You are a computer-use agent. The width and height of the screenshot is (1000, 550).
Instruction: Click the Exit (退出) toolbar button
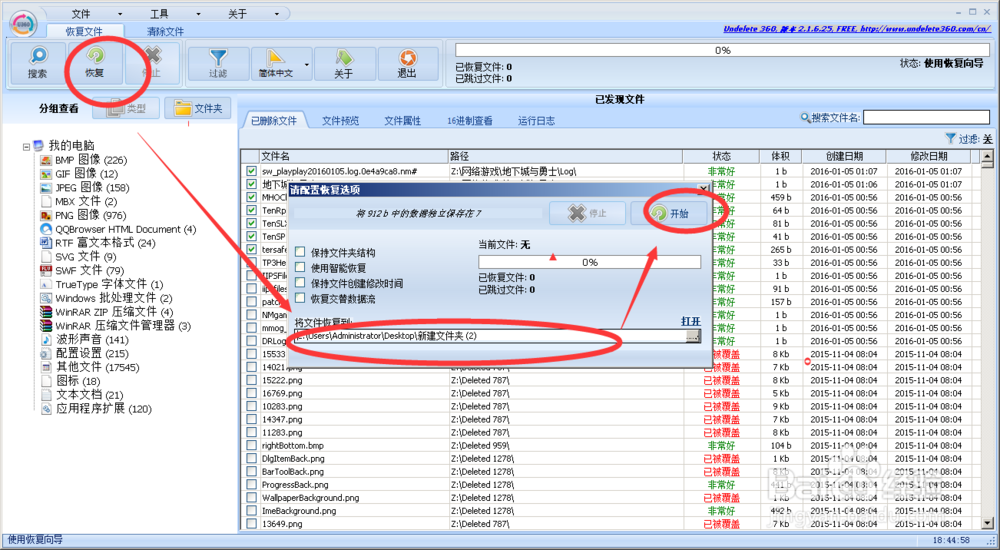[x=407, y=64]
